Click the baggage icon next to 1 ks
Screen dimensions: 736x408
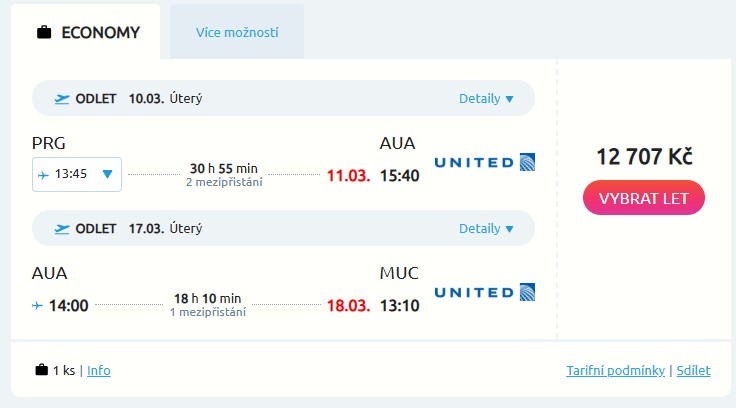[x=41, y=370]
